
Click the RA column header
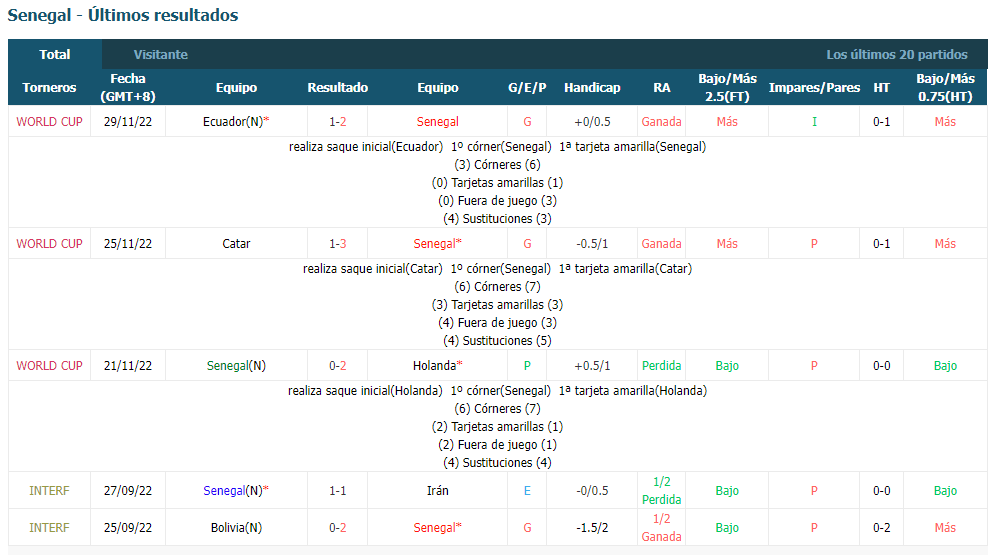(661, 88)
